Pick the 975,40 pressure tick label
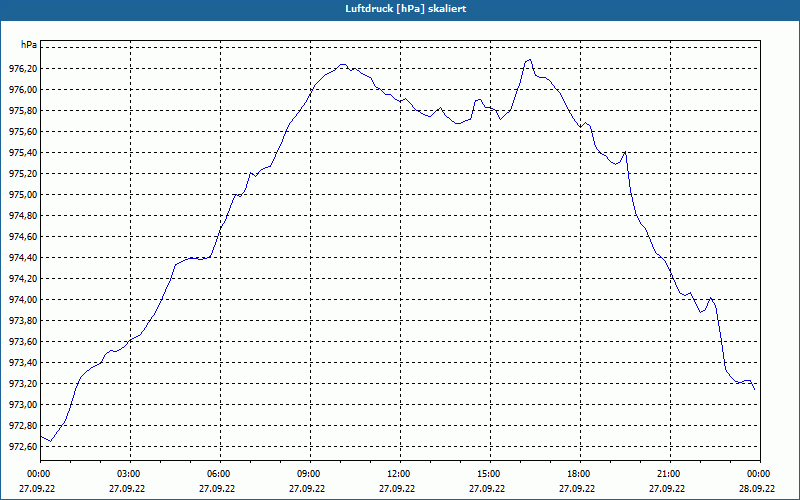 [x=23, y=153]
